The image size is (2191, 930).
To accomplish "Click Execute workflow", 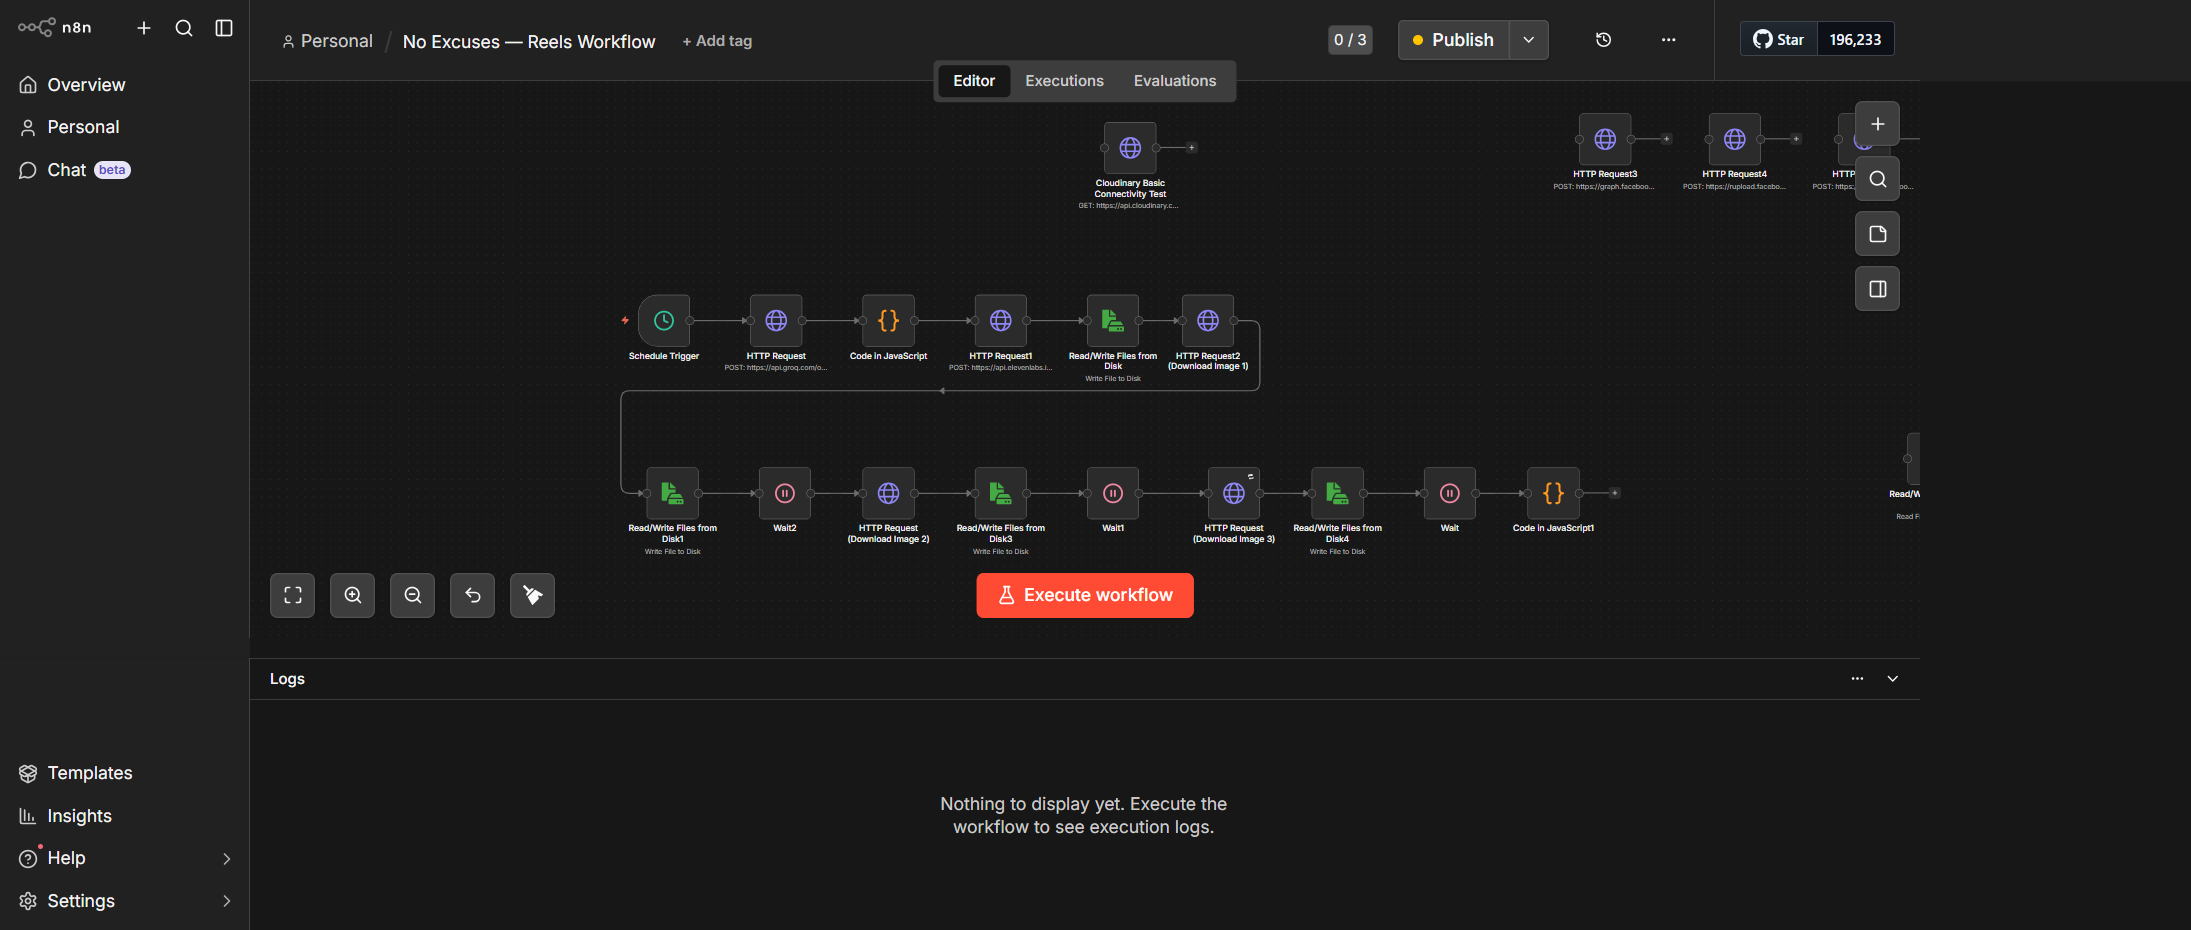I will point(1085,596).
